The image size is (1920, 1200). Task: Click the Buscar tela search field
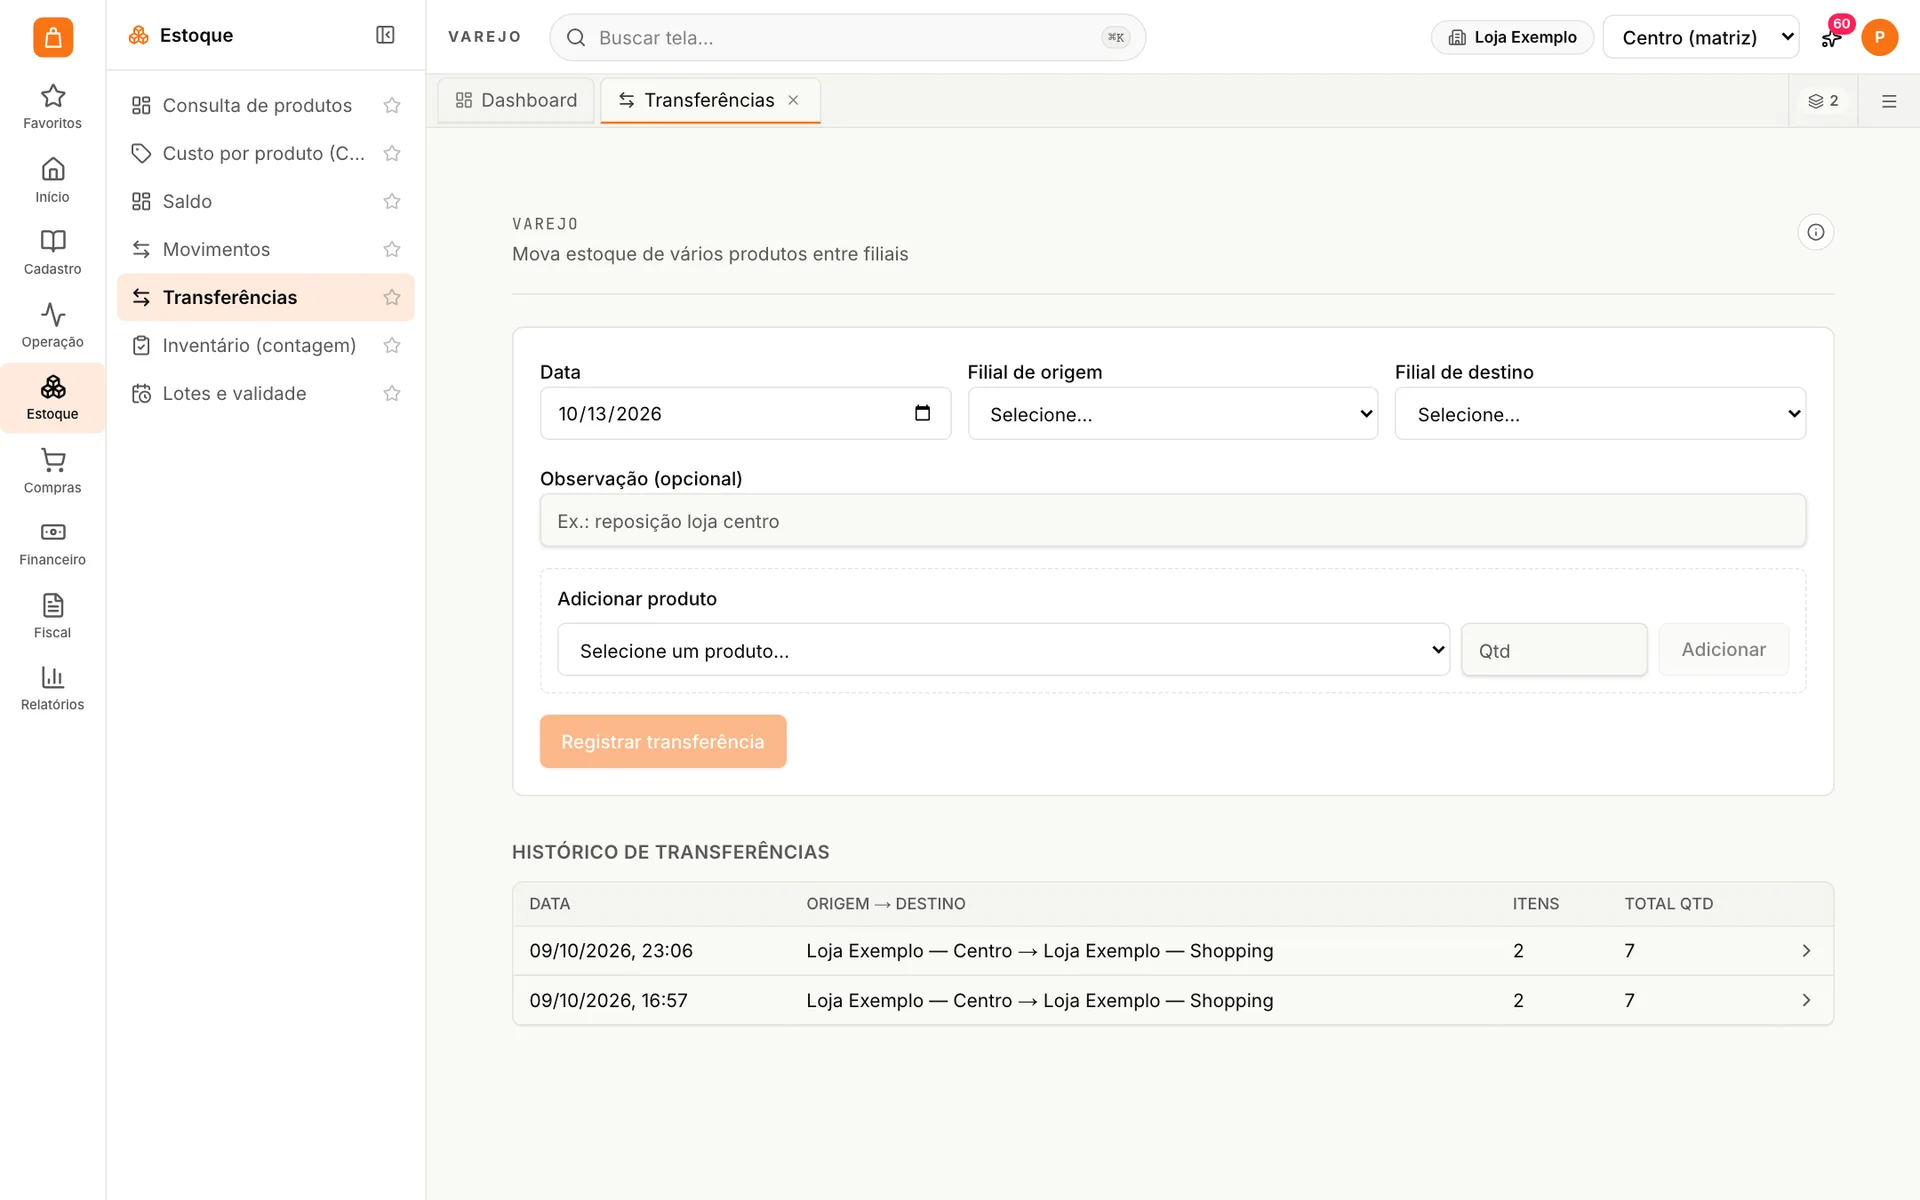tap(847, 37)
